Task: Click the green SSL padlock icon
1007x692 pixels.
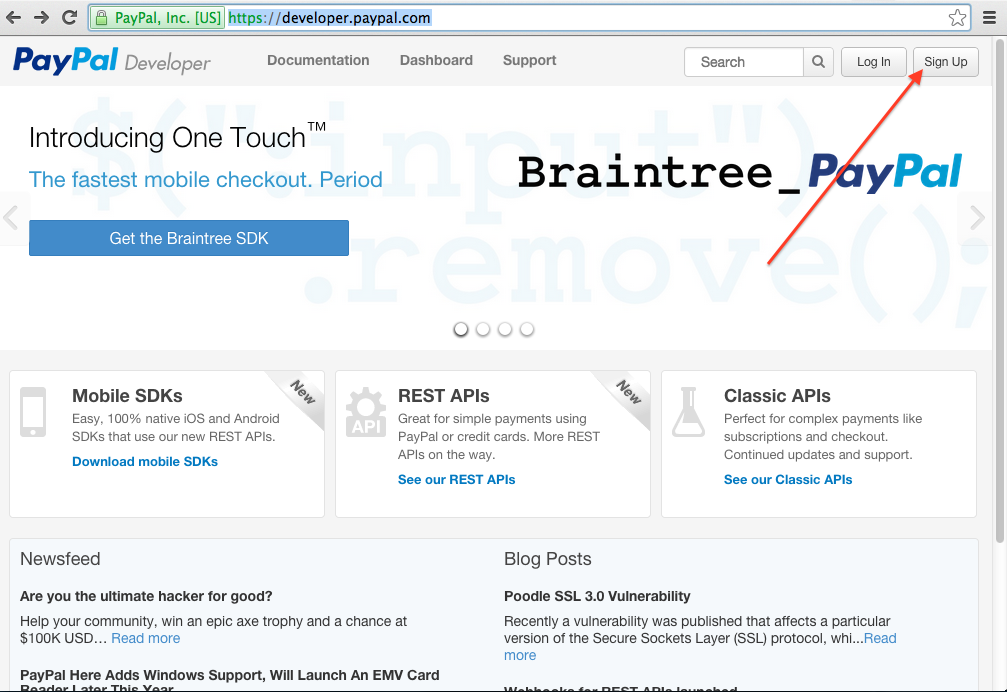Action: click(101, 18)
